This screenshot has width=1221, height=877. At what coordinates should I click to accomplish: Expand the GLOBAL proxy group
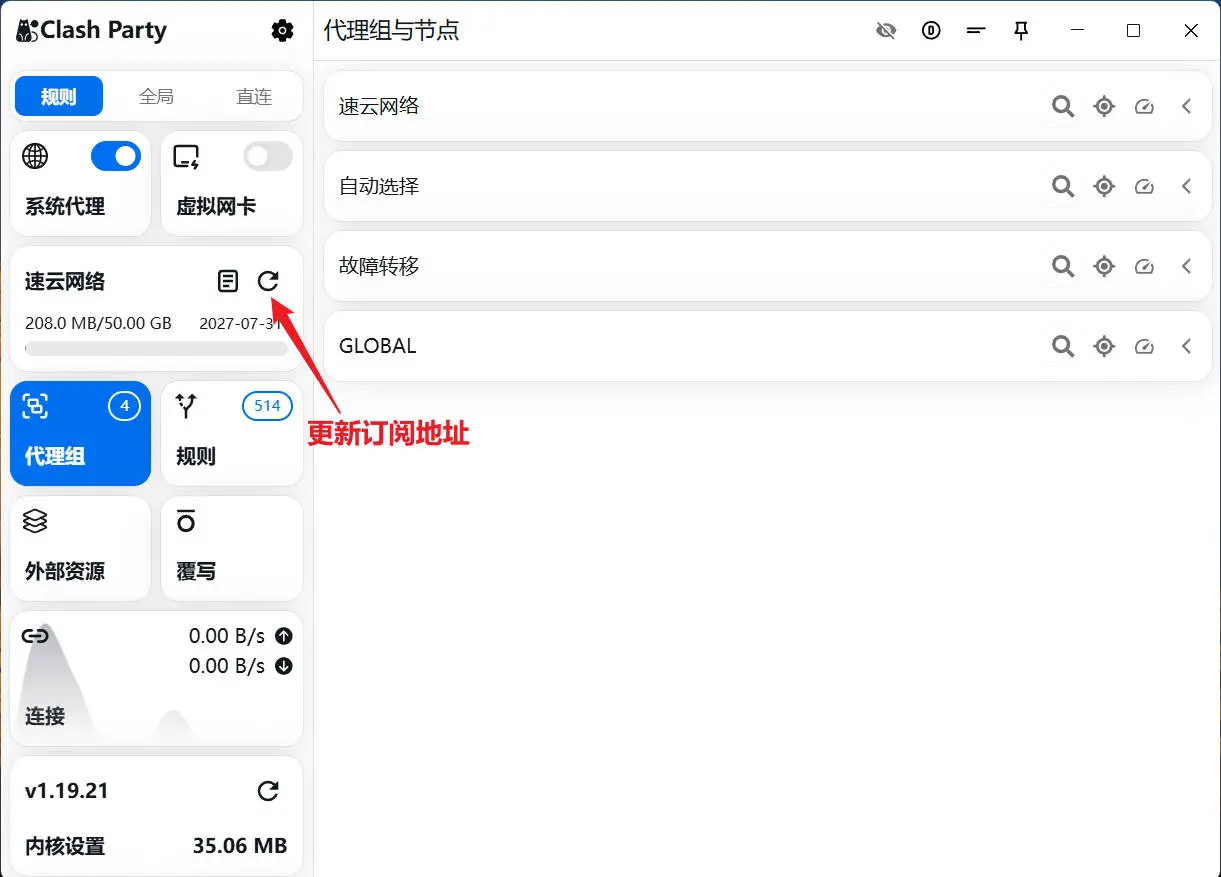click(1186, 346)
